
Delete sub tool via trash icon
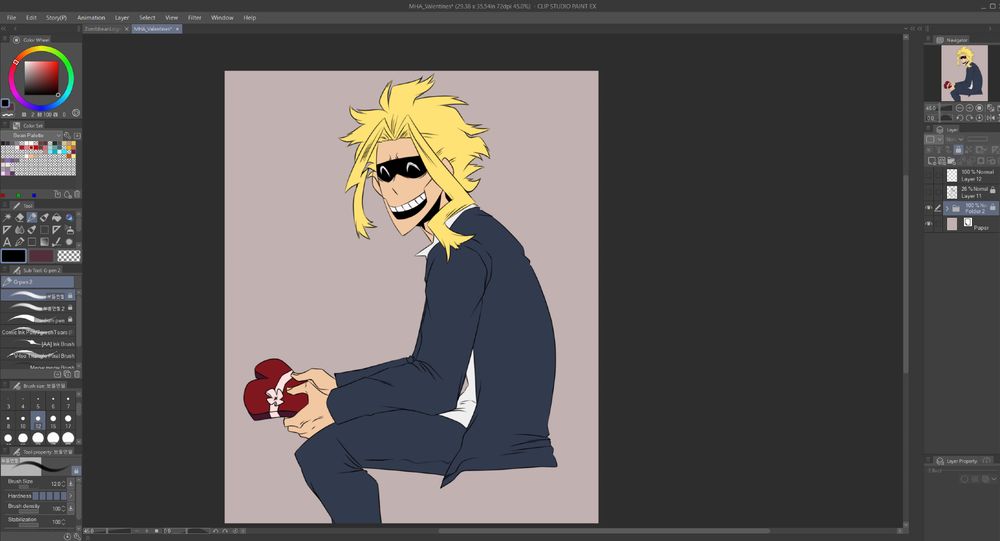coord(77,374)
